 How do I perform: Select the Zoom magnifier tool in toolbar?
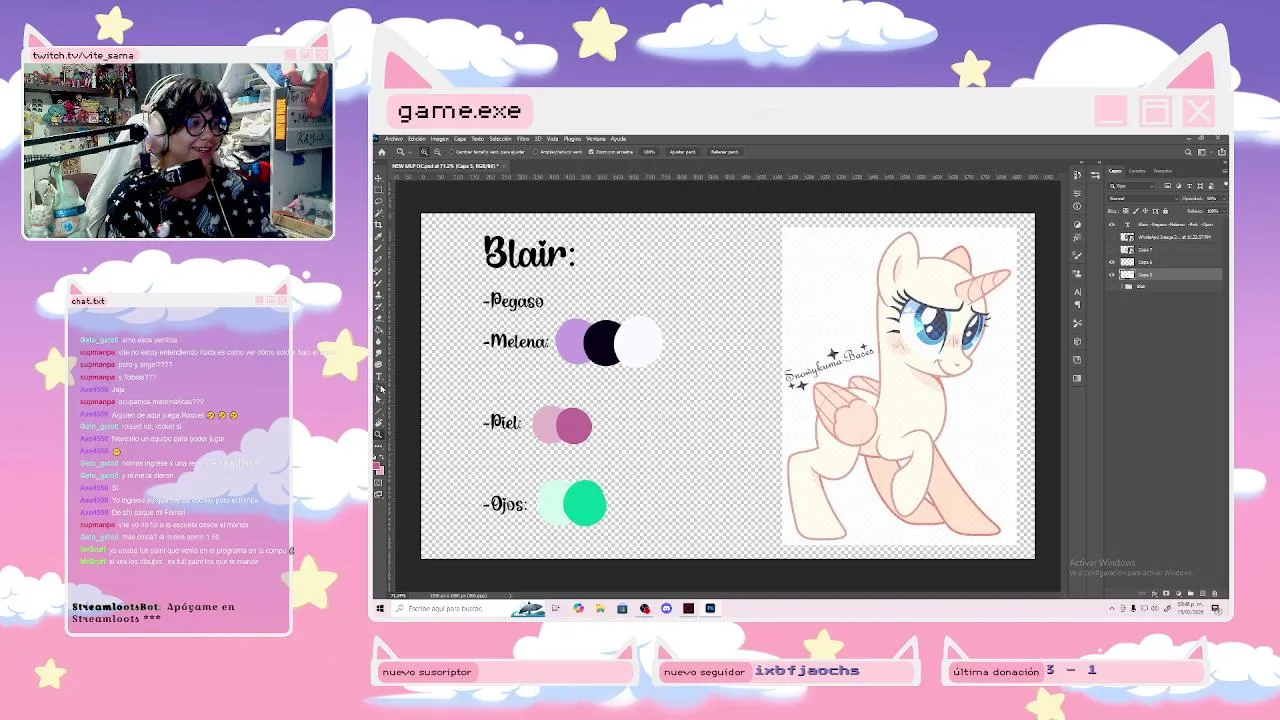pos(378,434)
